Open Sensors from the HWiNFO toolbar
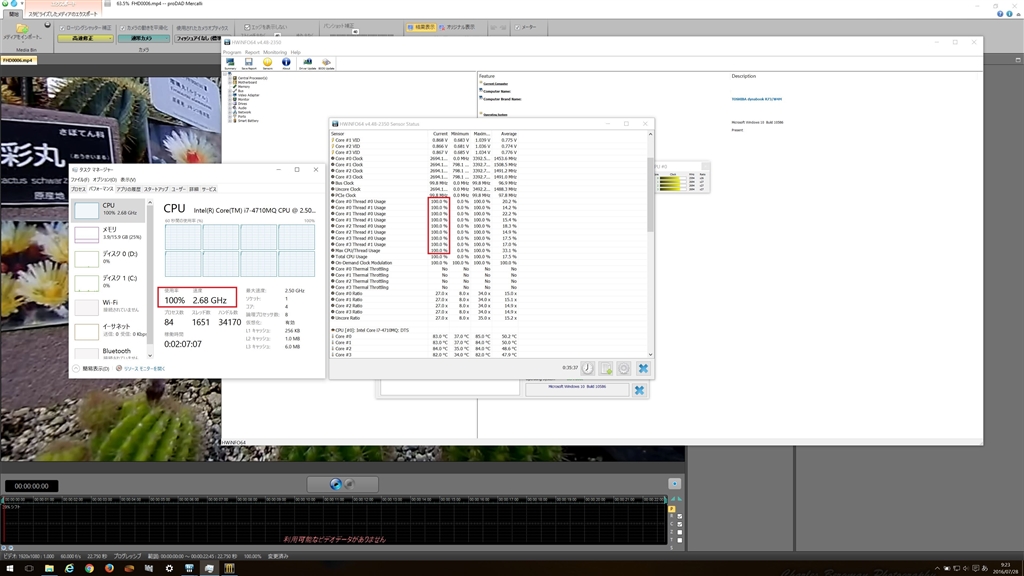Image resolution: width=1024 pixels, height=576 pixels. 267,63
